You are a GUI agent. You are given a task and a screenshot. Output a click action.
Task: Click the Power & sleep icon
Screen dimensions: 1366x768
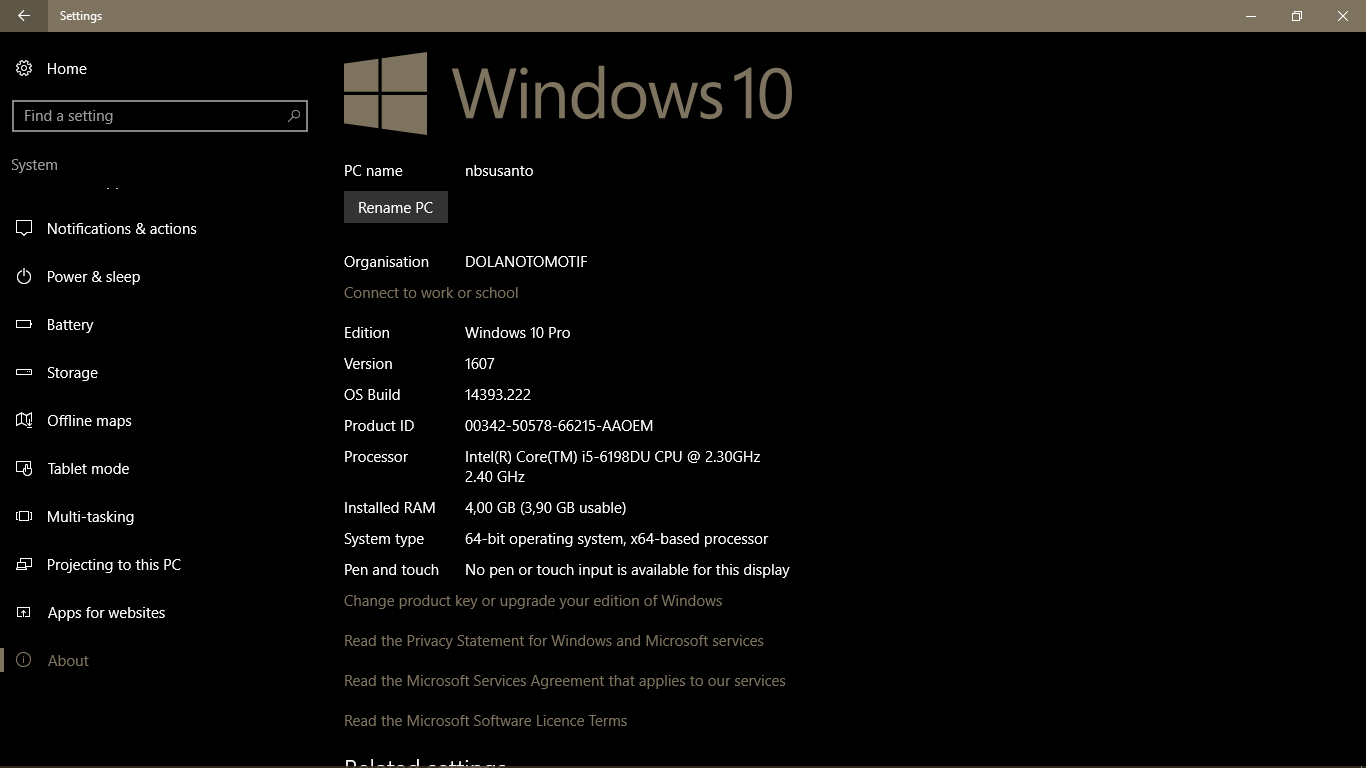click(24, 277)
